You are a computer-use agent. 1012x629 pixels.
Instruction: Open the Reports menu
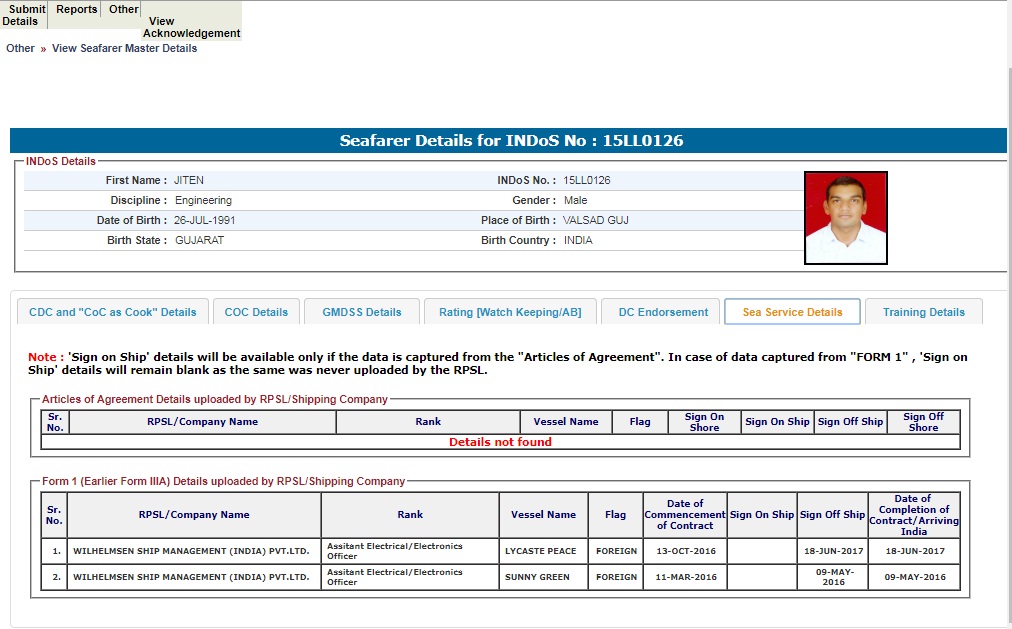tap(77, 10)
